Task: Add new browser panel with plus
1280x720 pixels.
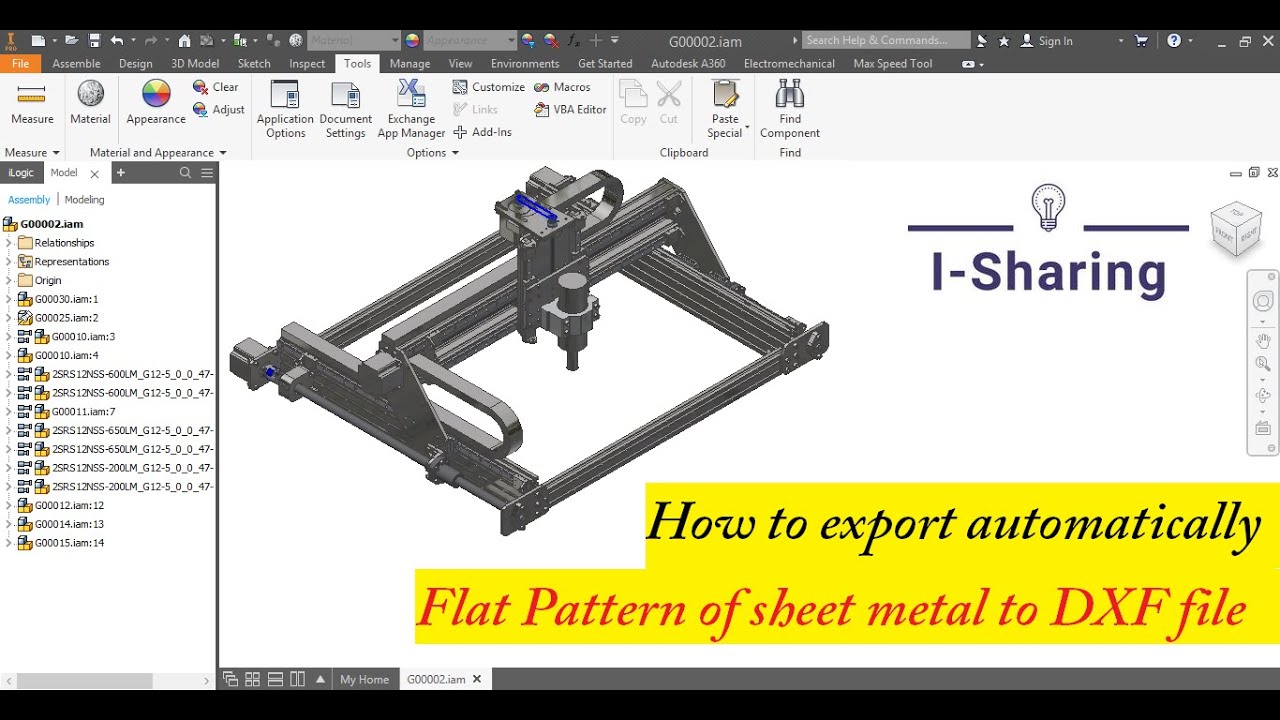Action: pyautogui.click(x=121, y=173)
